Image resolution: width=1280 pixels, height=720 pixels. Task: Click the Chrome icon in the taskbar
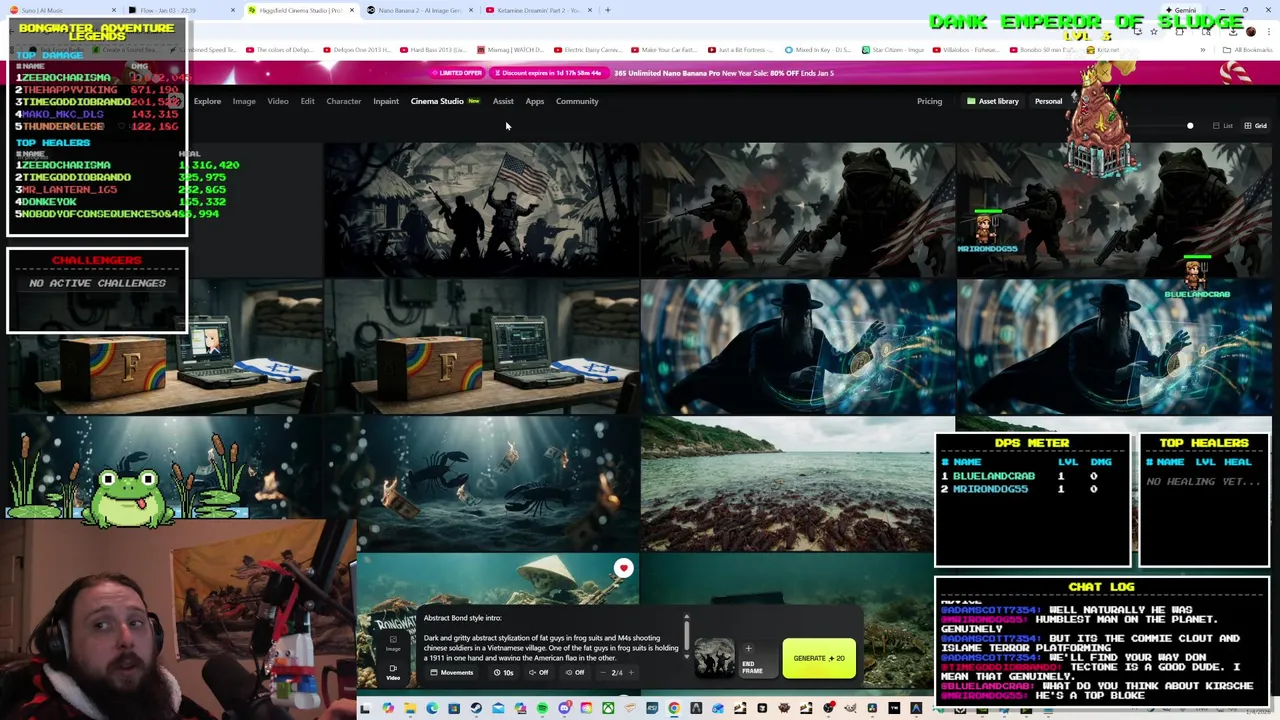tap(674, 709)
